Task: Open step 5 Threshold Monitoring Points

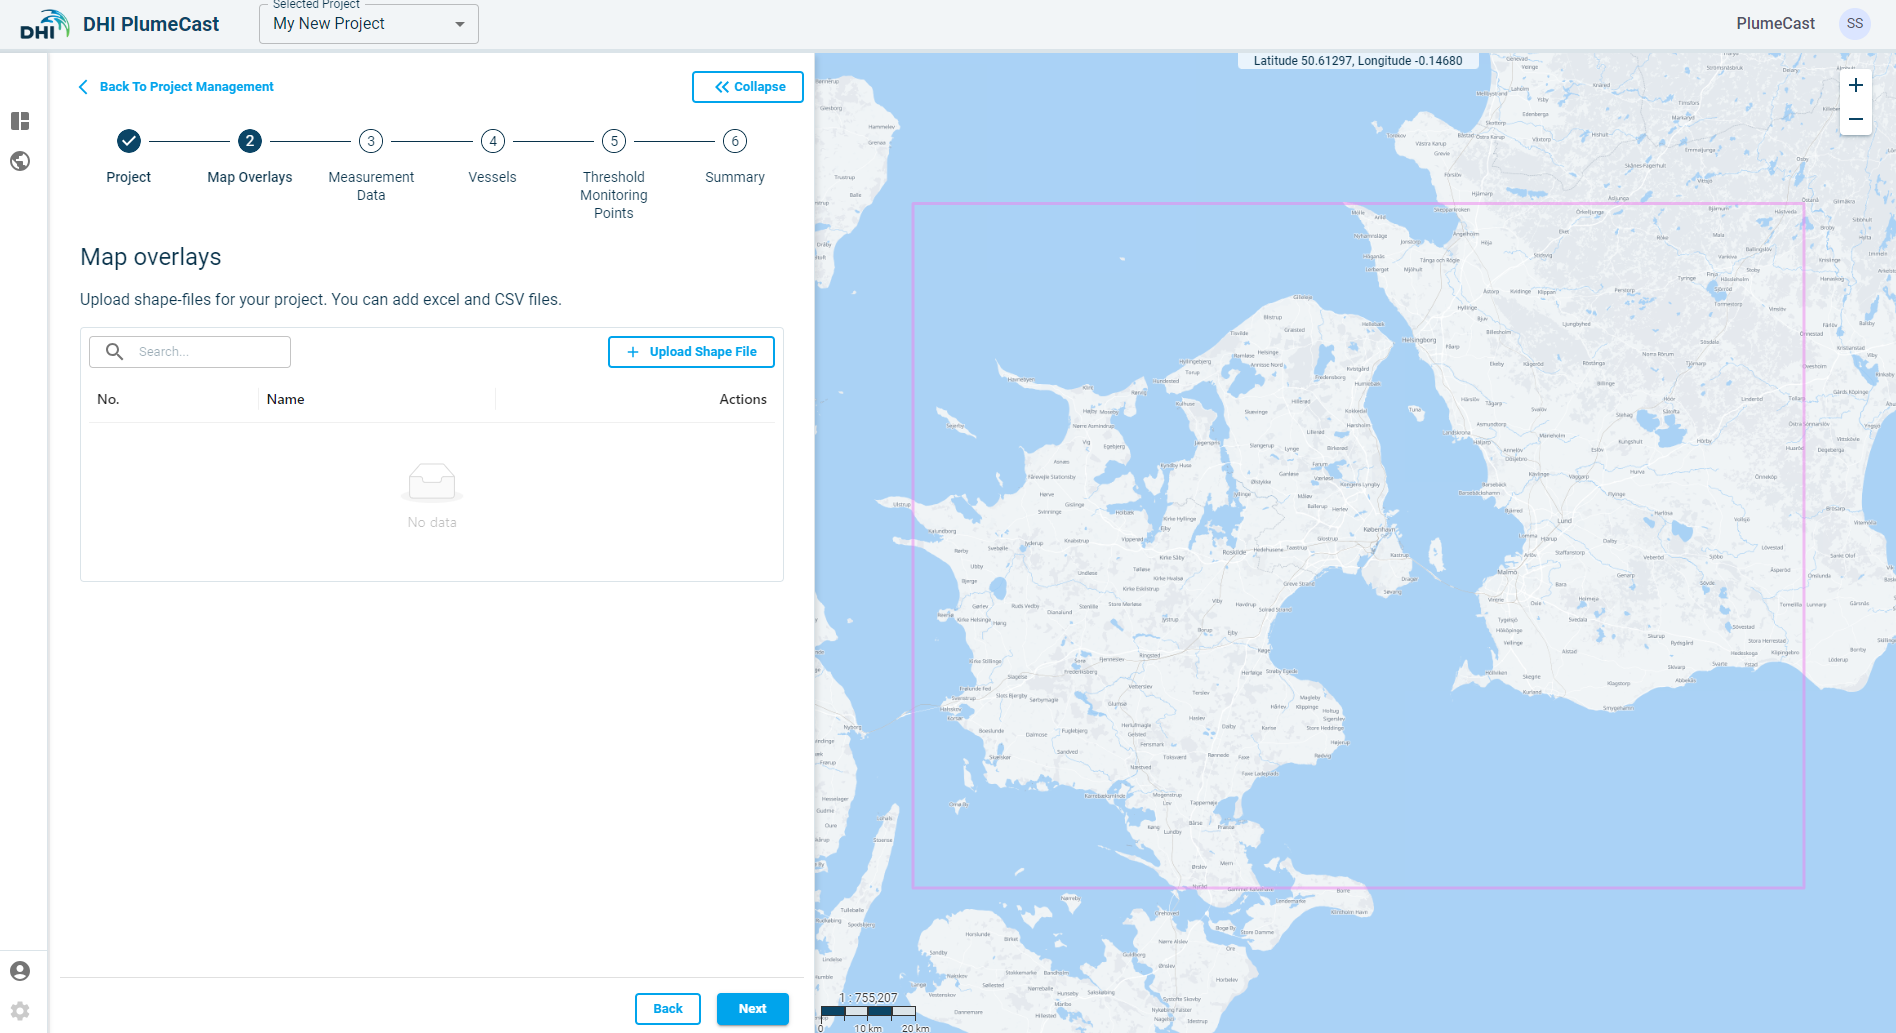Action: point(614,141)
